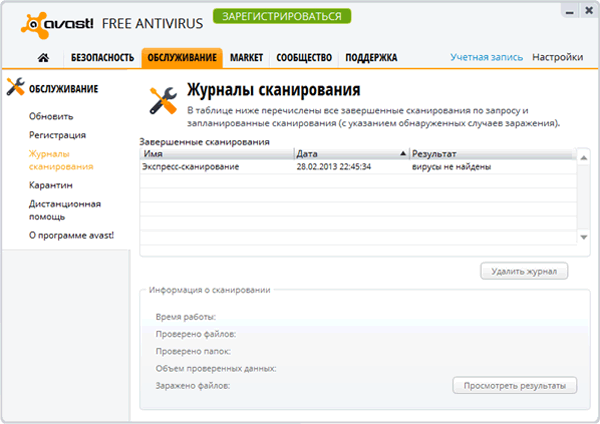Click the scan list scroll-down arrow

[584, 237]
